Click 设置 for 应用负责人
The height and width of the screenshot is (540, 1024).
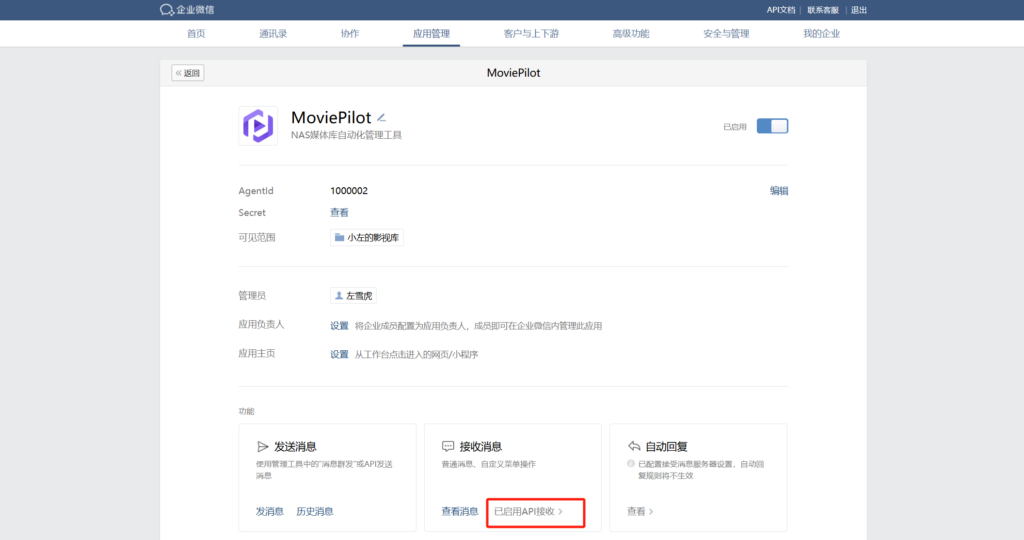(x=339, y=325)
